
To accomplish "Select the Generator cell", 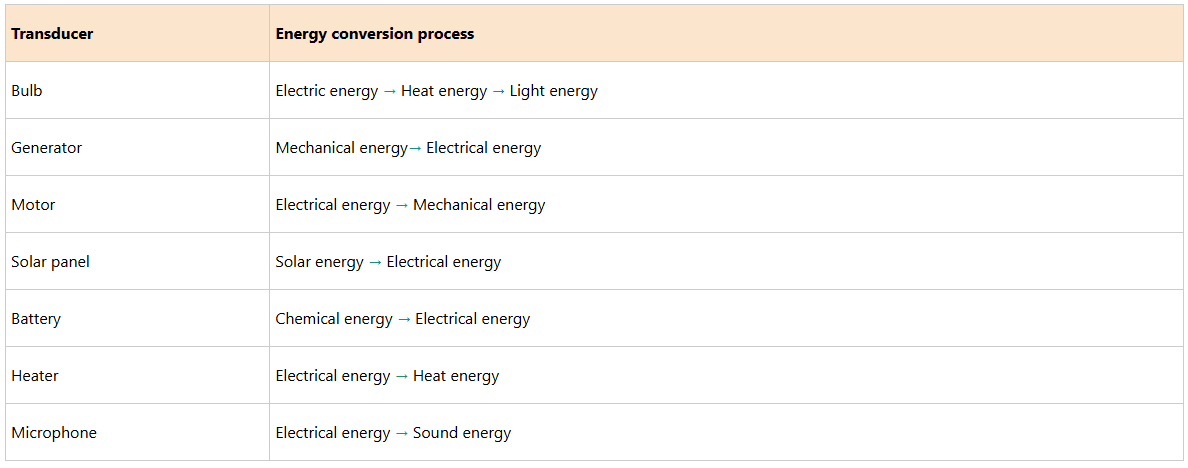I will click(x=47, y=148).
